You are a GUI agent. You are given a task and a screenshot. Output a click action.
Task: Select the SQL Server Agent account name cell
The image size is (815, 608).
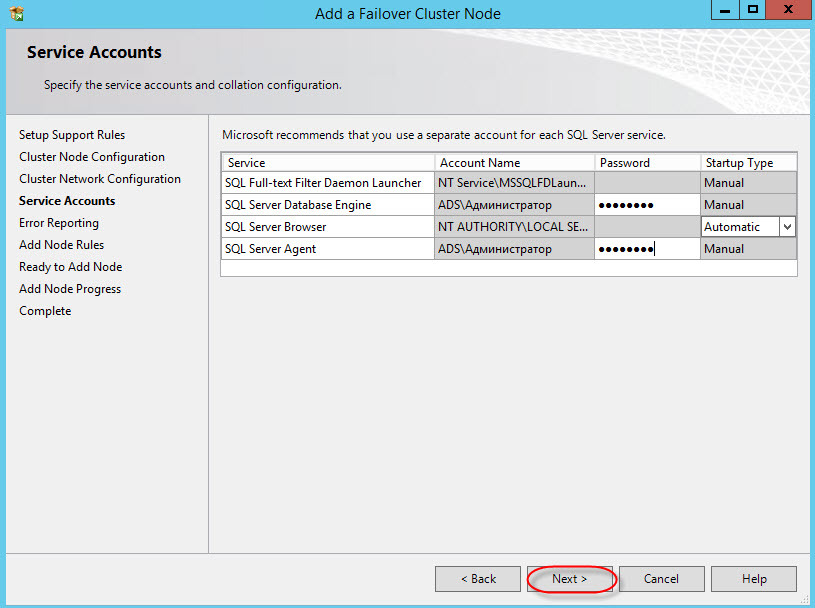click(x=514, y=249)
